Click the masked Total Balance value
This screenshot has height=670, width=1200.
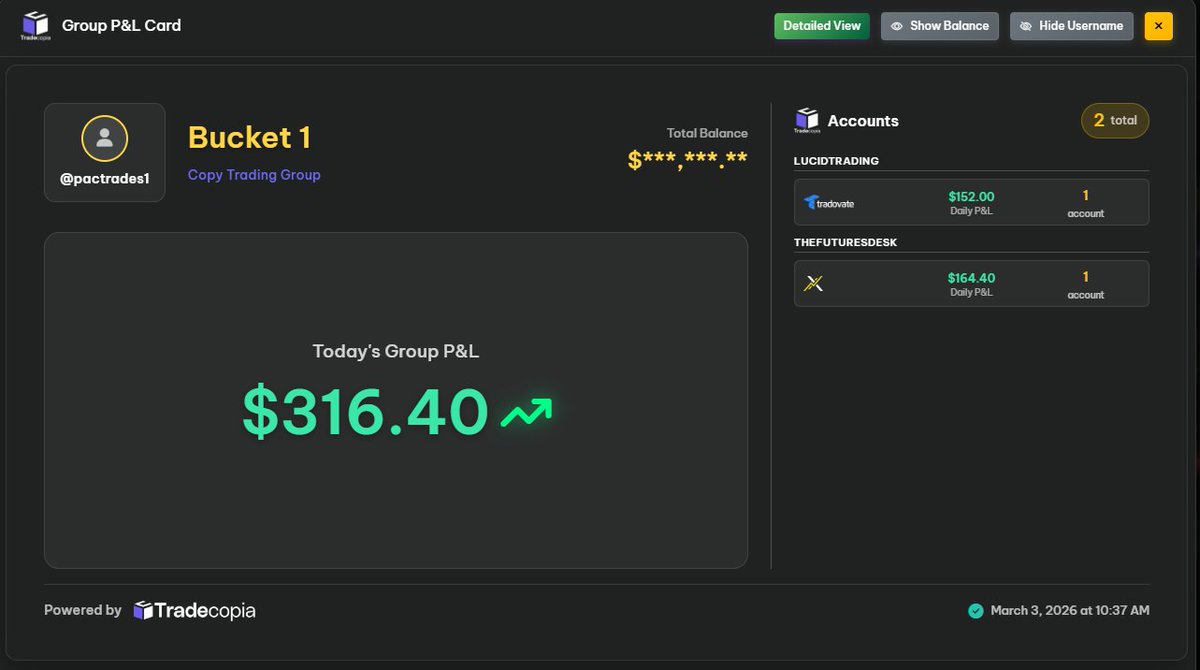pos(688,159)
